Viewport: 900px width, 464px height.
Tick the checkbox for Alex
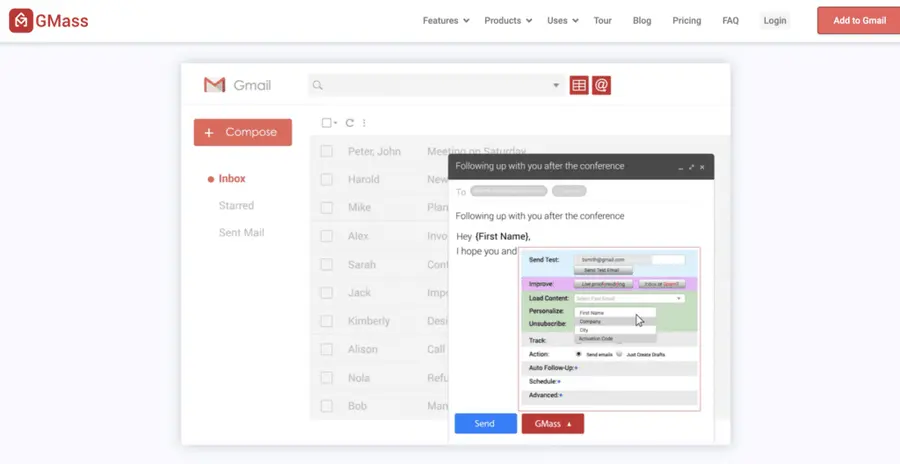click(x=327, y=236)
